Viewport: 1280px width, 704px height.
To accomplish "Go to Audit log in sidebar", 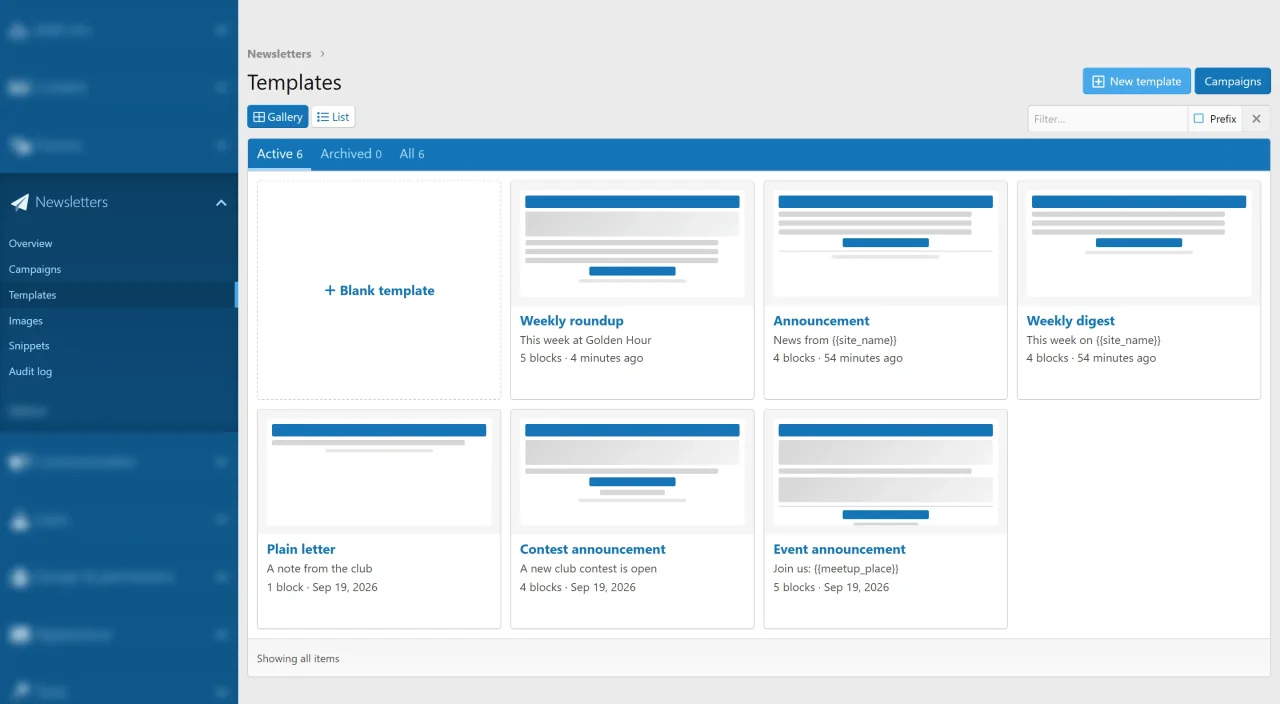I will click(30, 371).
